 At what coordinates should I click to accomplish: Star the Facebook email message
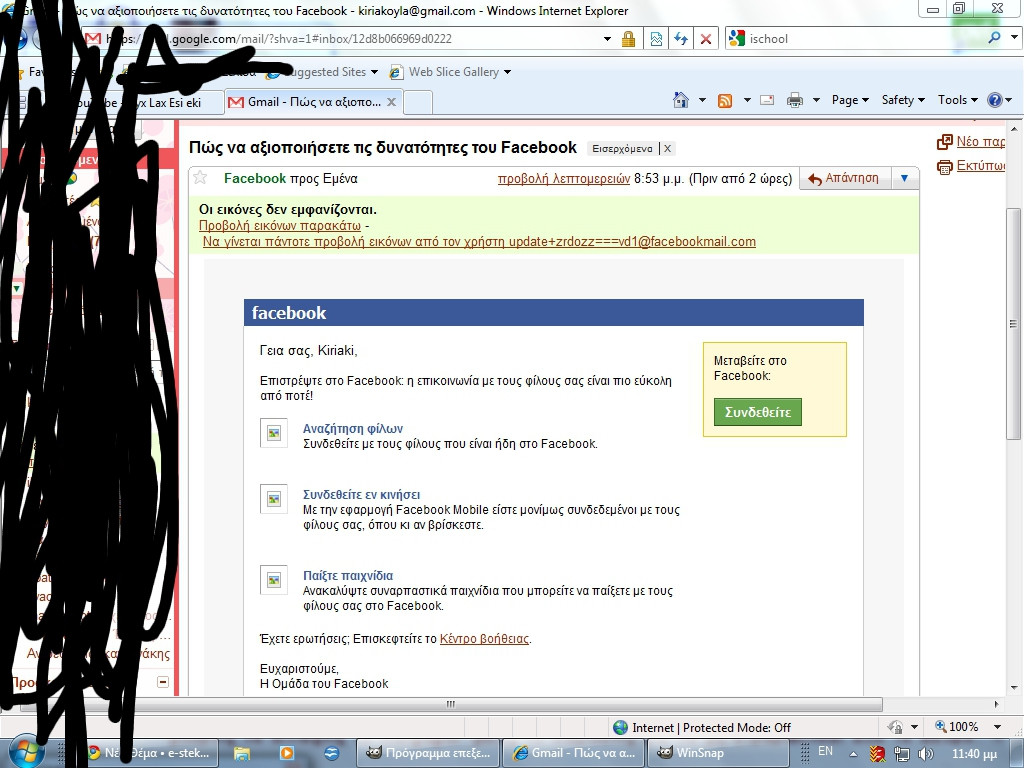tap(200, 178)
